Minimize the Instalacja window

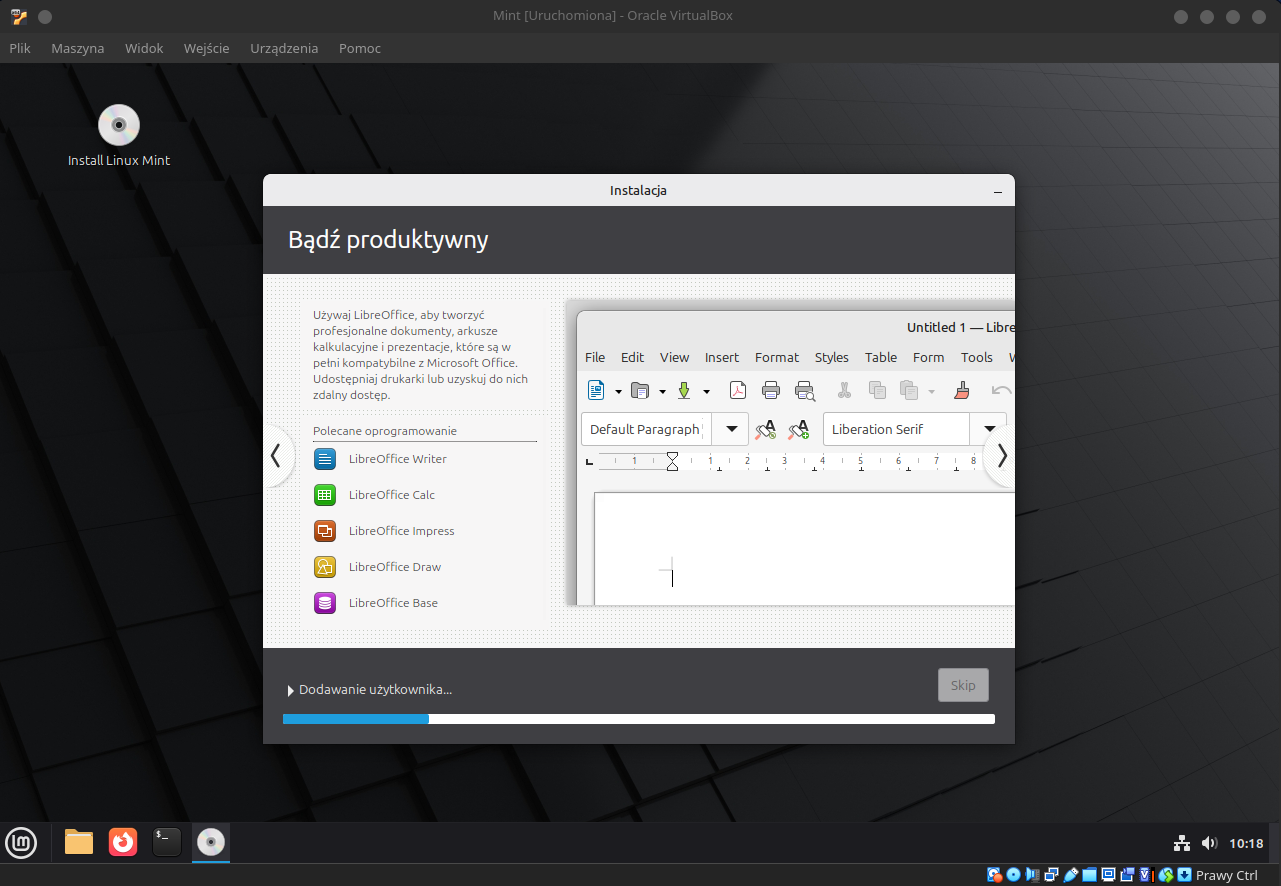998,190
